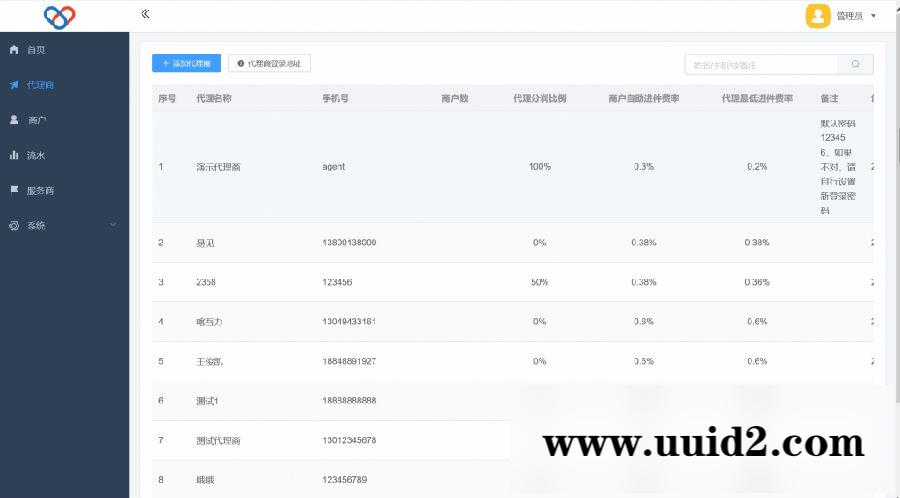Screen dimensions: 900x498
Task: Click phone number 123456789
Action: pyautogui.click(x=344, y=480)
